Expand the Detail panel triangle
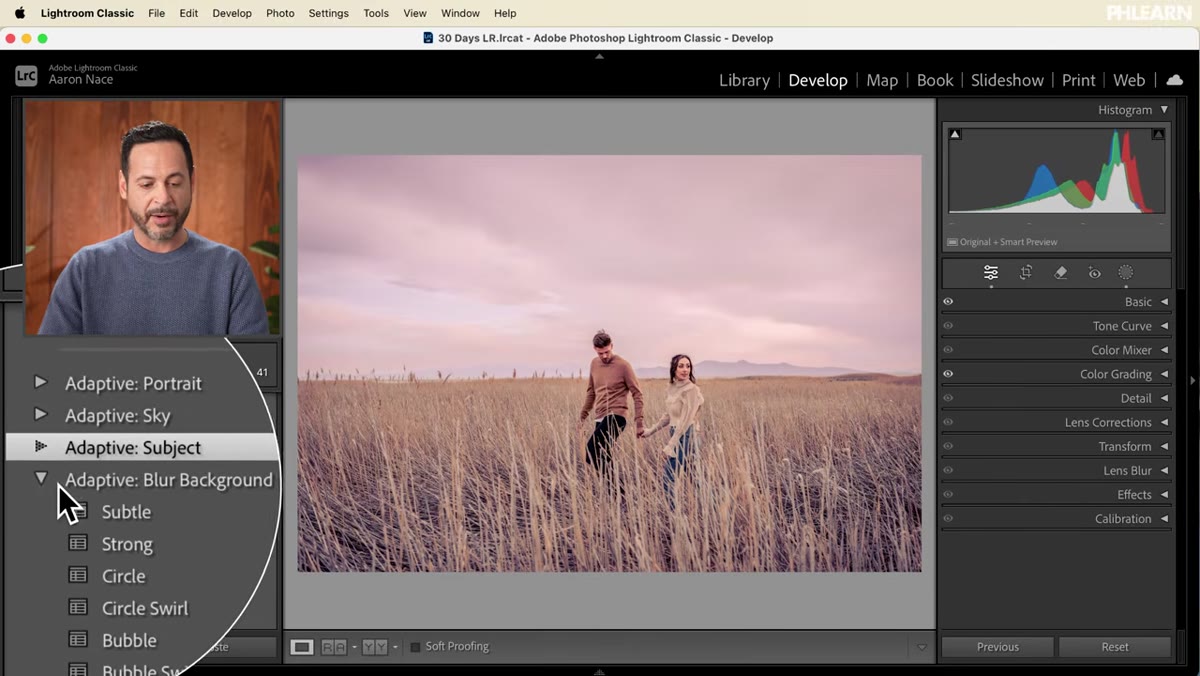The height and width of the screenshot is (676, 1200). 1164,398
